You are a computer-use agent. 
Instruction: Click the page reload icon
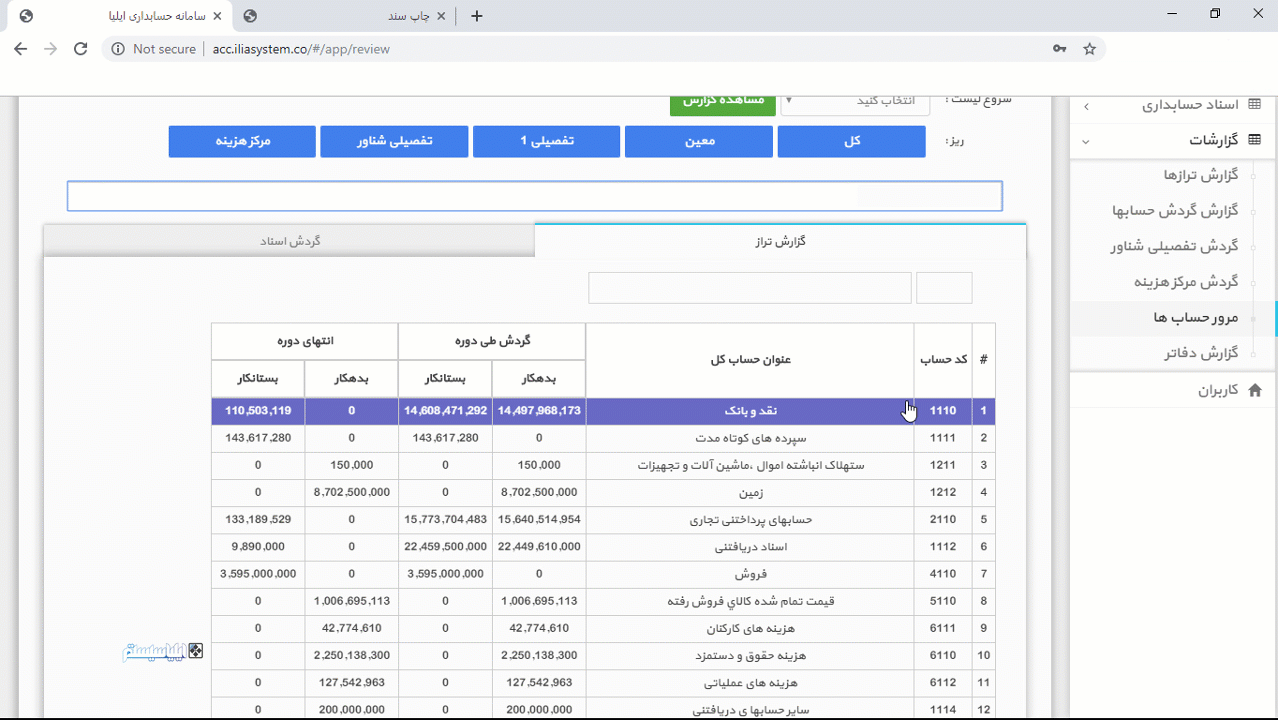coord(81,48)
